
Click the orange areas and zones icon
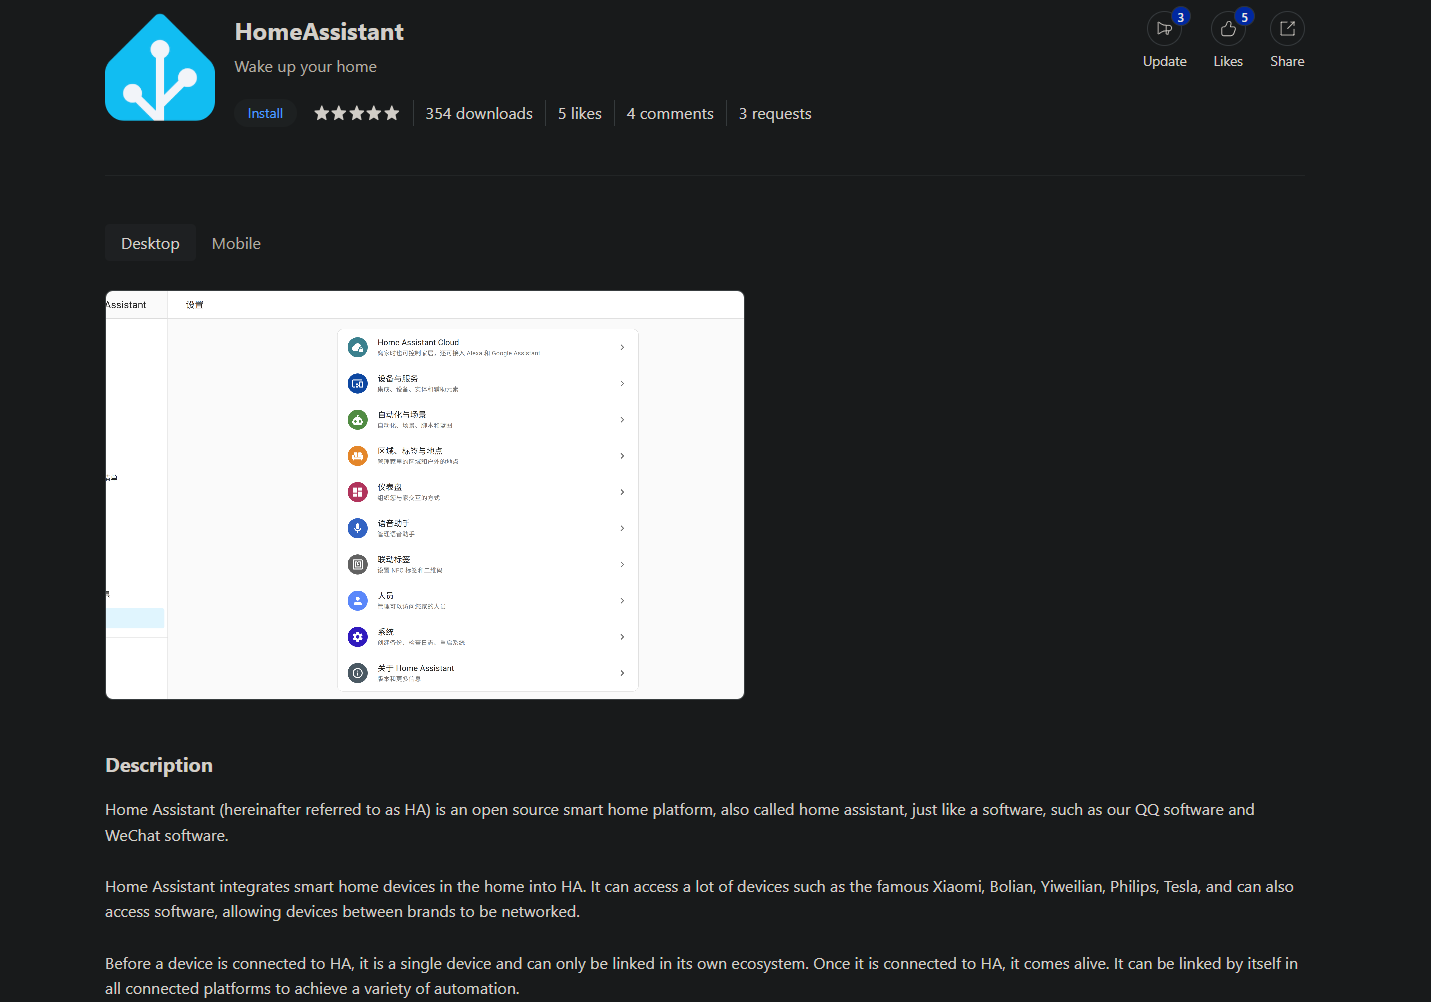point(358,456)
